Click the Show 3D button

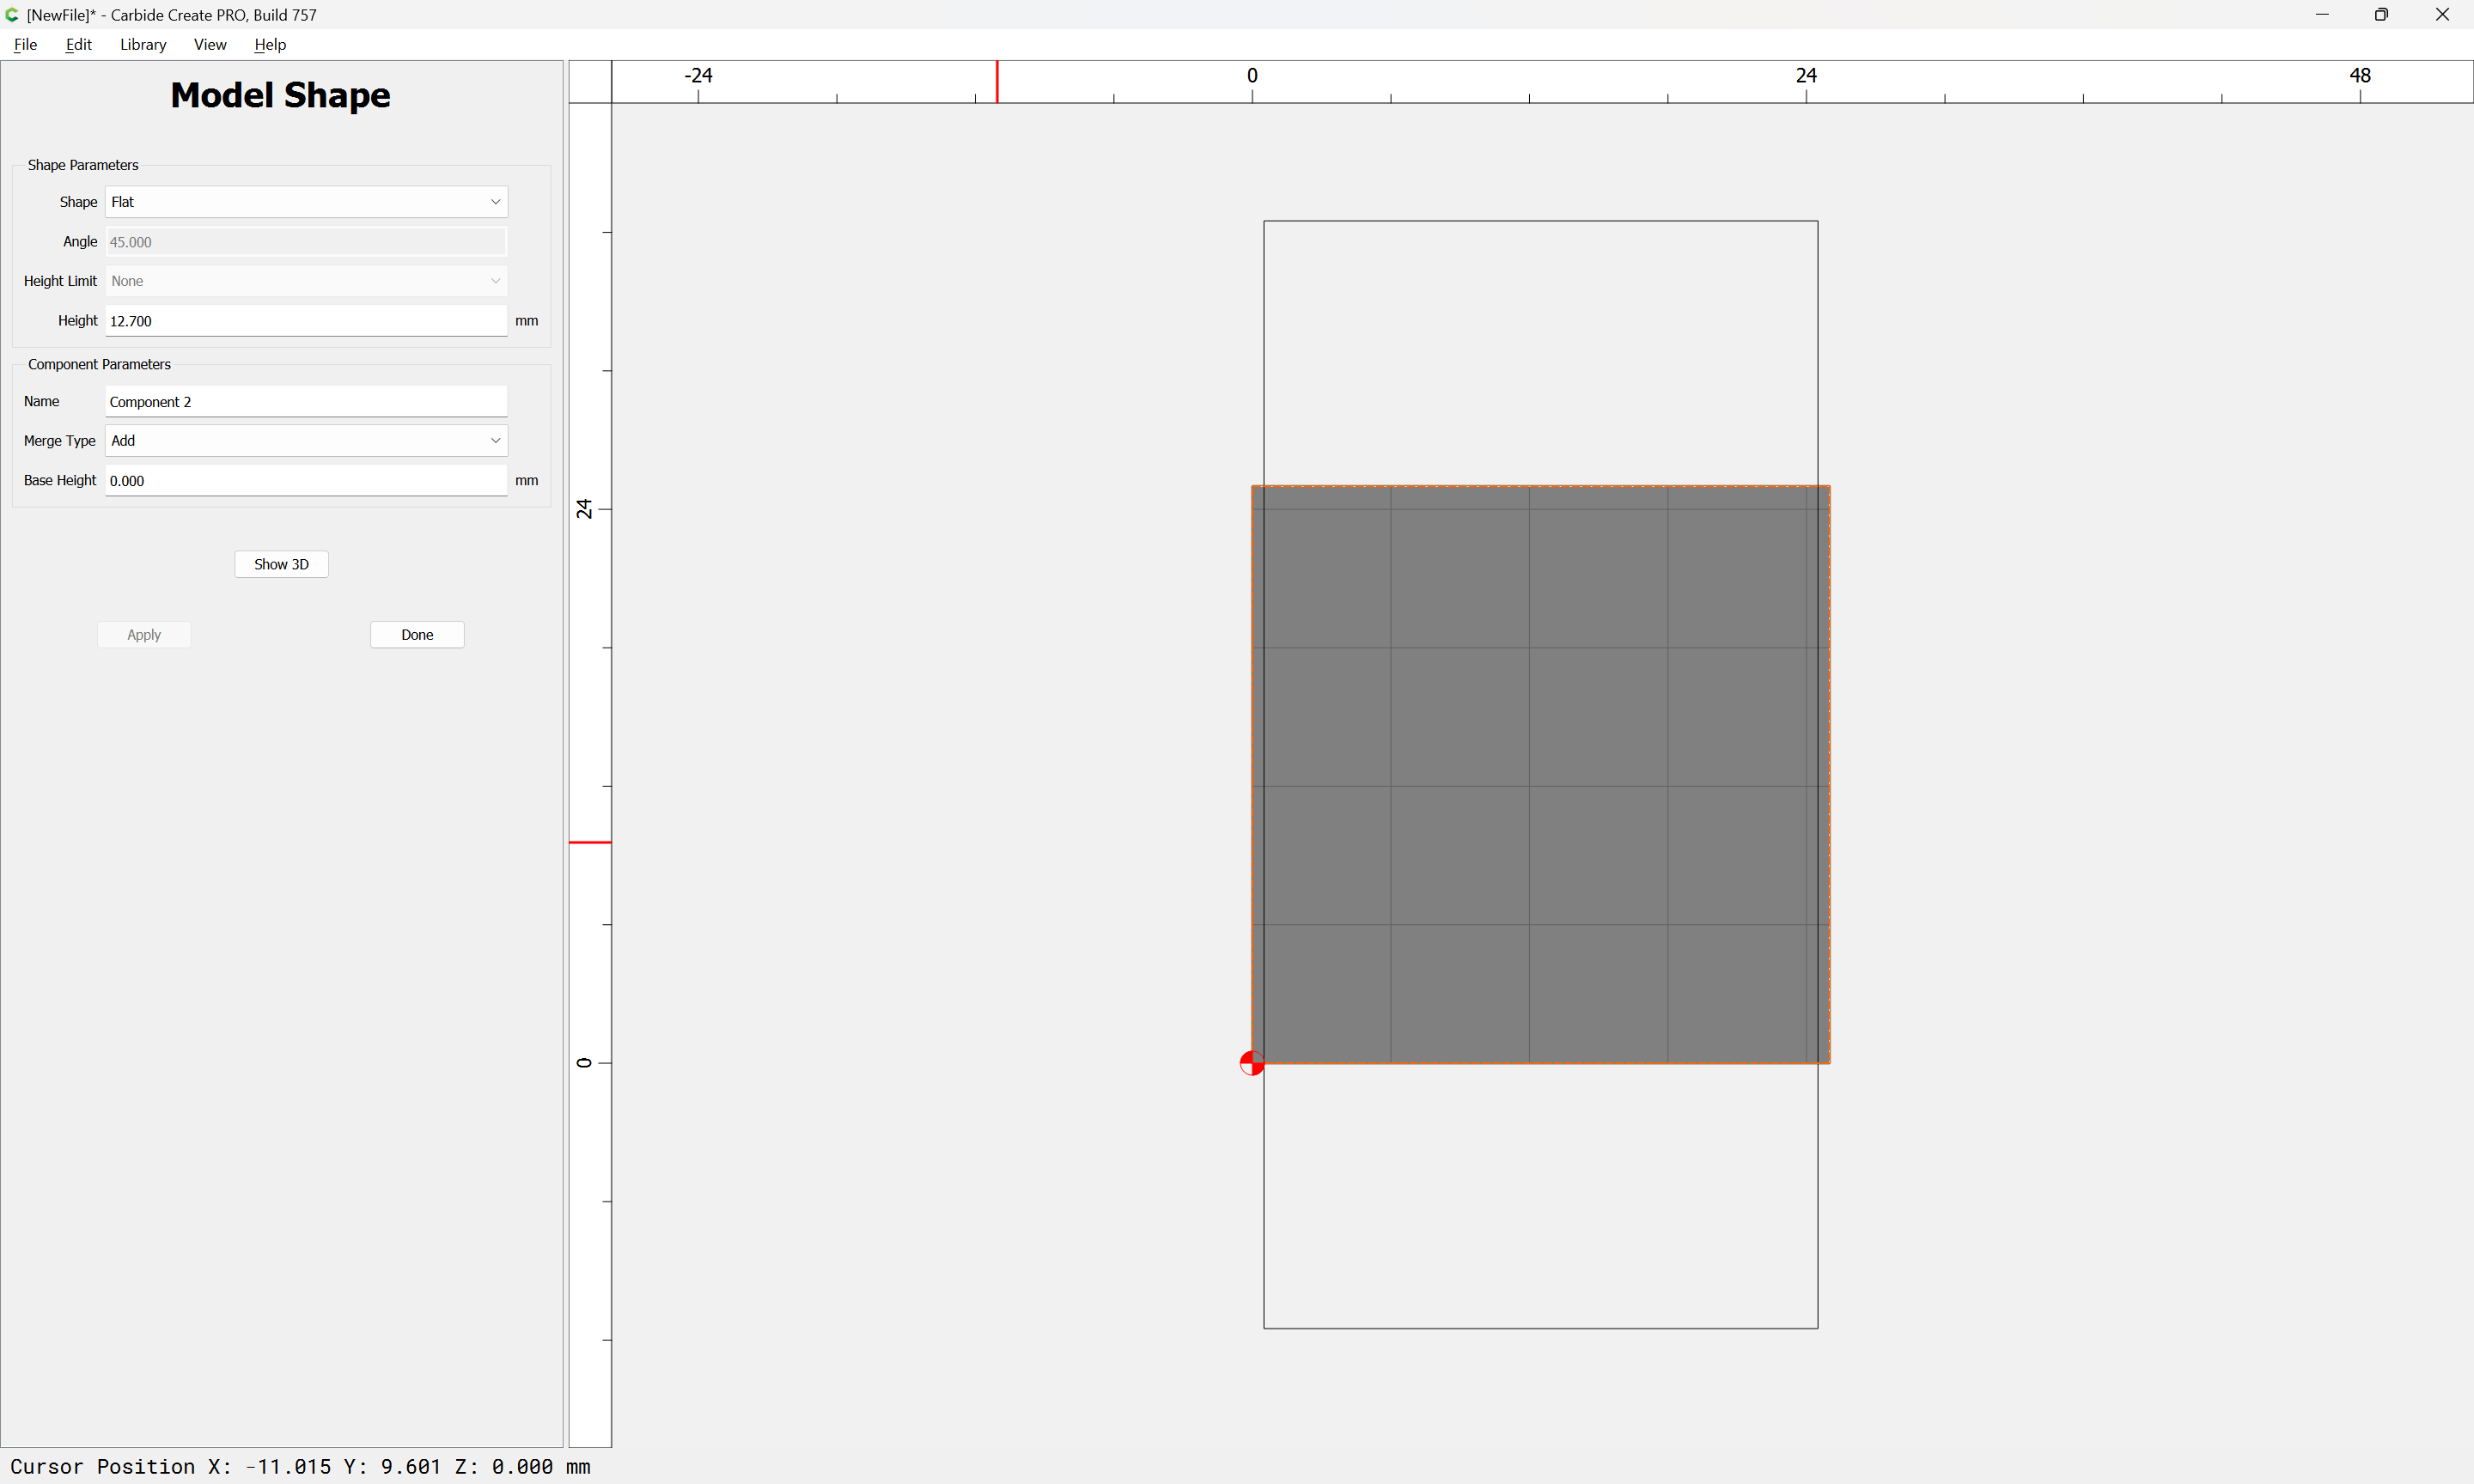pyautogui.click(x=281, y=564)
